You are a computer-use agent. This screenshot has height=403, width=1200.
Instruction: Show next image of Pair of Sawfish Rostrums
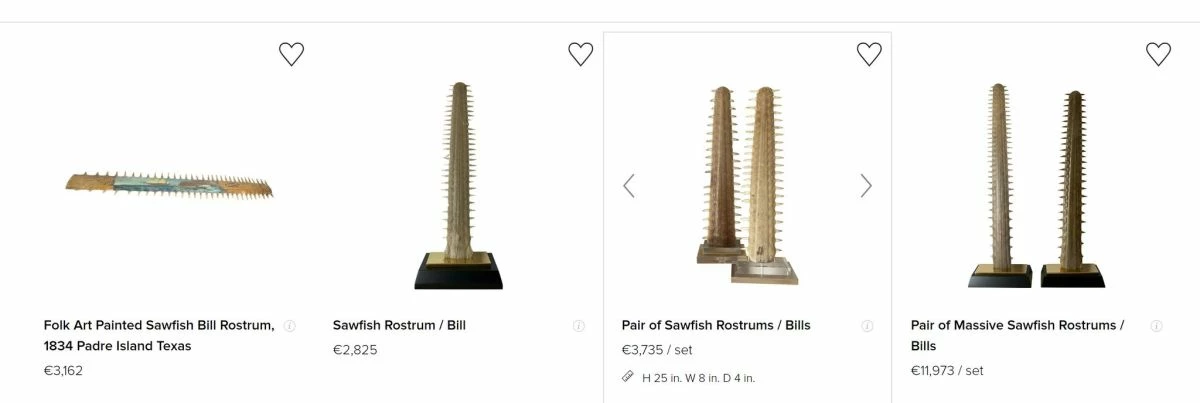(866, 186)
